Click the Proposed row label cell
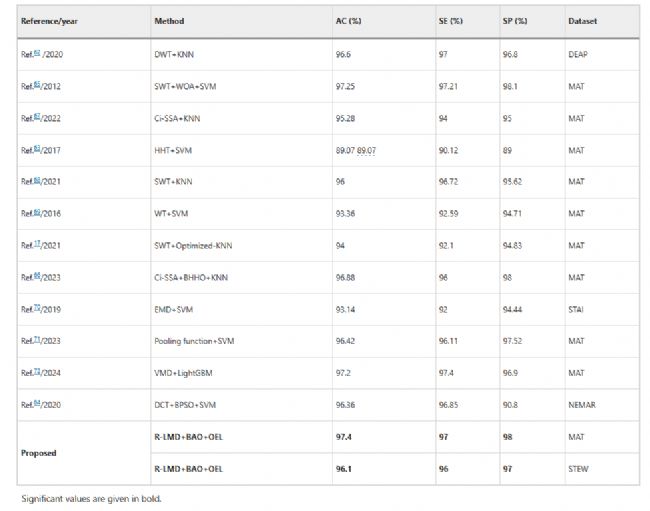The height and width of the screenshot is (511, 650). 39,453
